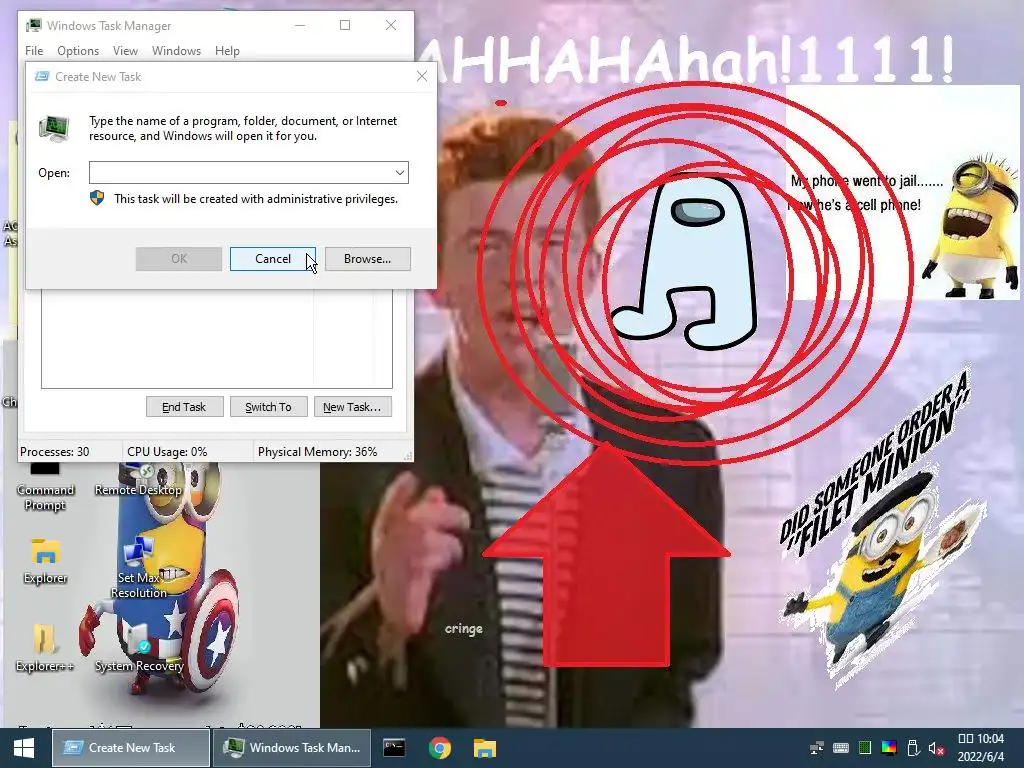
Task: Open the Explorer++ desktop shortcut
Action: (45, 647)
